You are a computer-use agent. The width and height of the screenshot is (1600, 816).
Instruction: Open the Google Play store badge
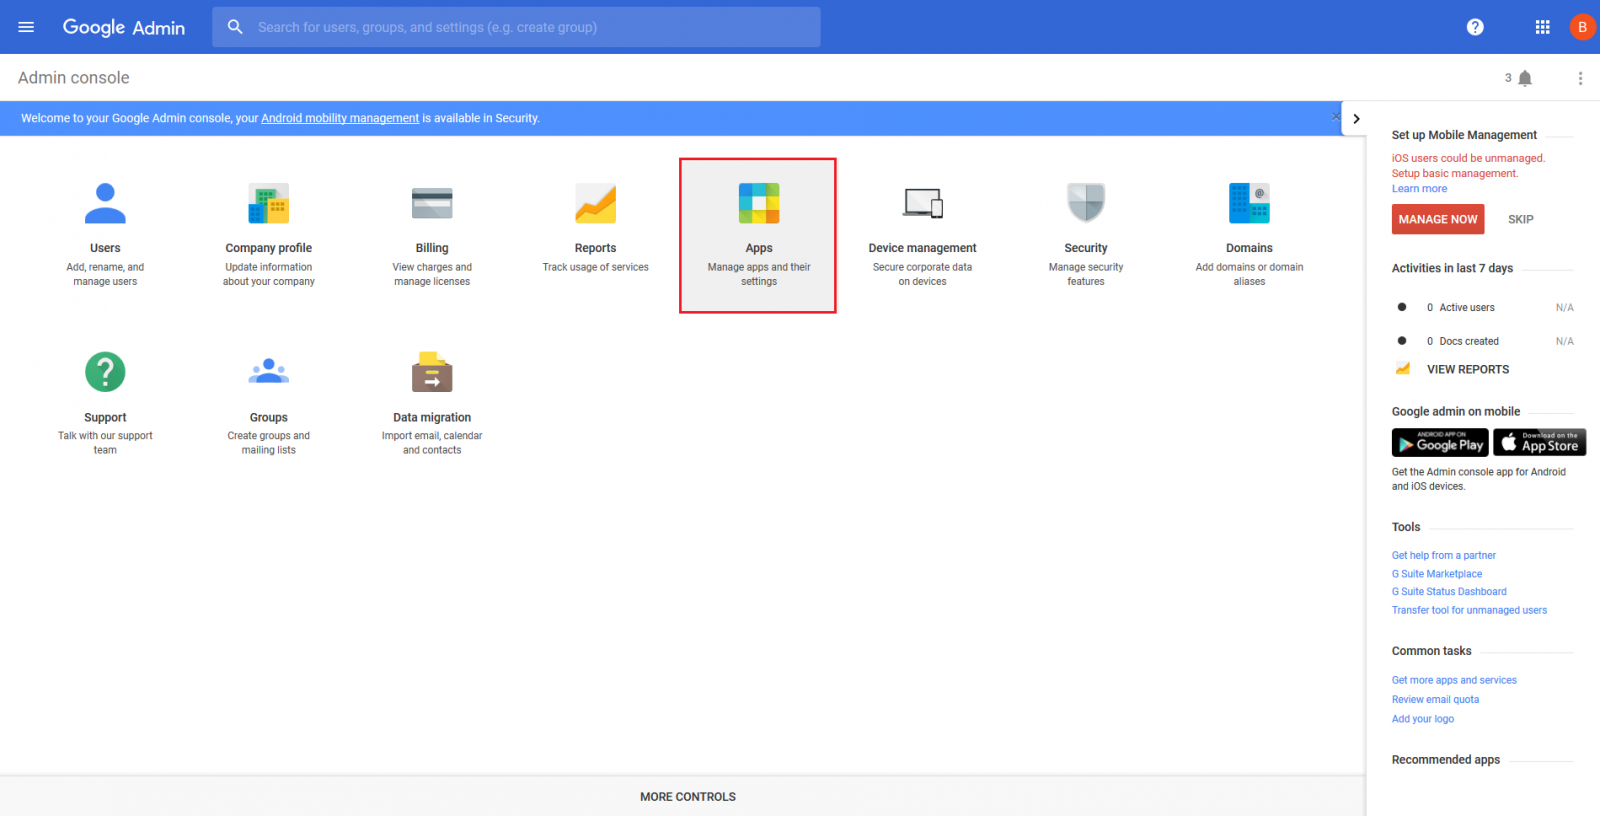[1440, 442]
